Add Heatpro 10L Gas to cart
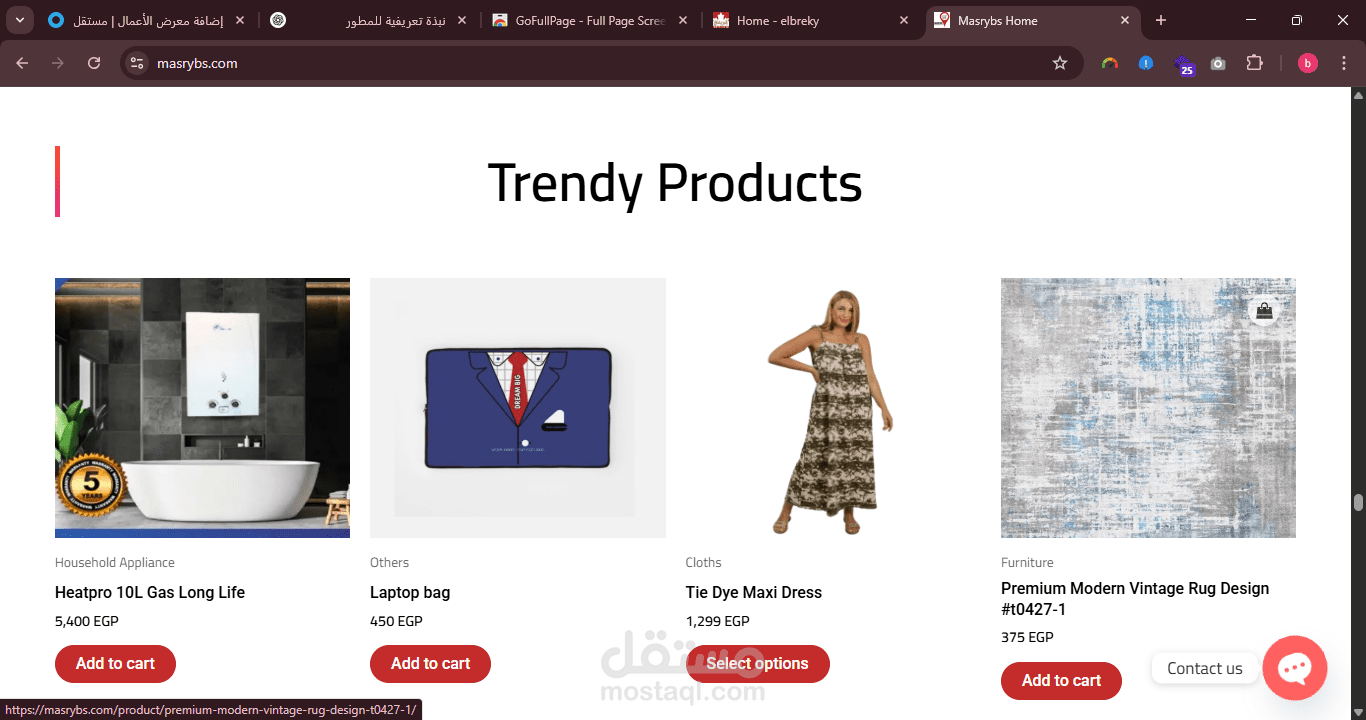 click(x=115, y=664)
